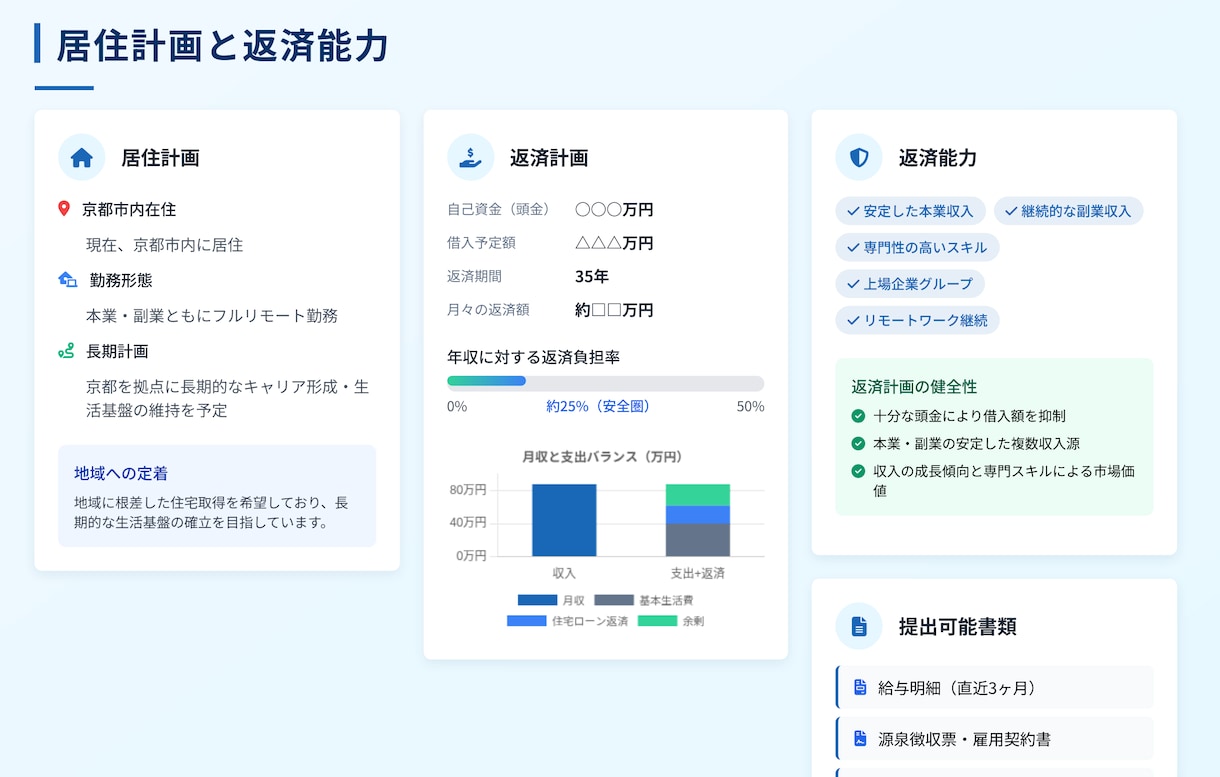The width and height of the screenshot is (1220, 777).
Task: Click the 居住計画と返済能力 page heading
Action: [x=222, y=46]
